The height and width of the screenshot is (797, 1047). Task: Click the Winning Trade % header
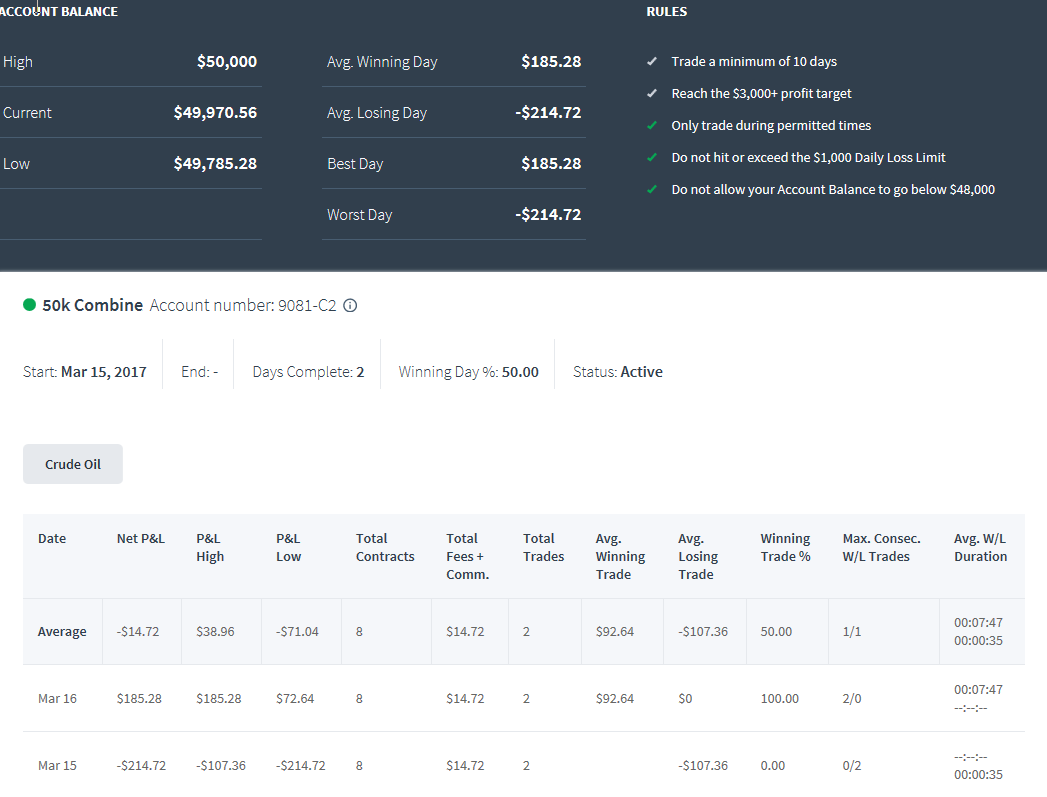[x=785, y=547]
